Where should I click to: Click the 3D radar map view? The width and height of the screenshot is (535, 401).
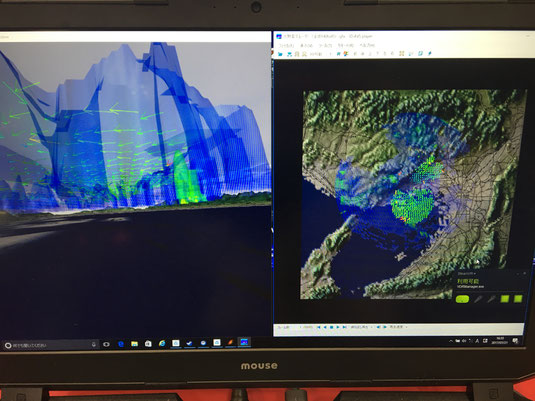414,194
